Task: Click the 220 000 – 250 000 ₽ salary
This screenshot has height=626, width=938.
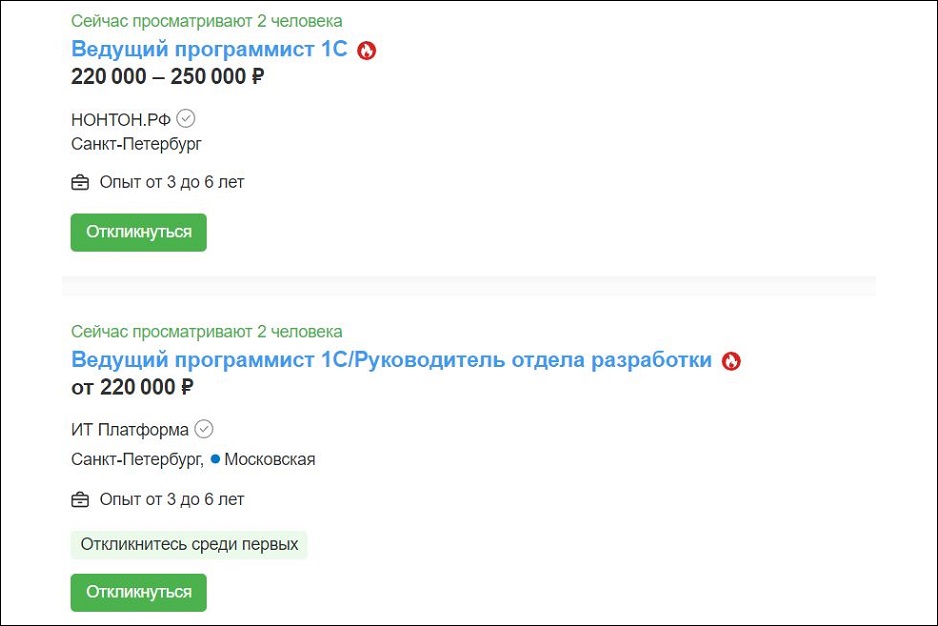Action: coord(168,77)
